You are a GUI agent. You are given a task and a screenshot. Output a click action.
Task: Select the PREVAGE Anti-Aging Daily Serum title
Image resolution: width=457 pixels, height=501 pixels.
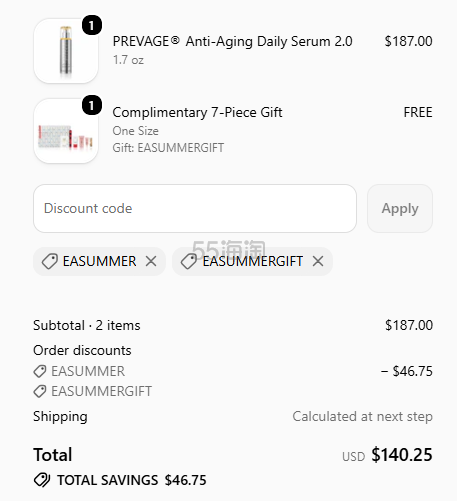pos(232,41)
